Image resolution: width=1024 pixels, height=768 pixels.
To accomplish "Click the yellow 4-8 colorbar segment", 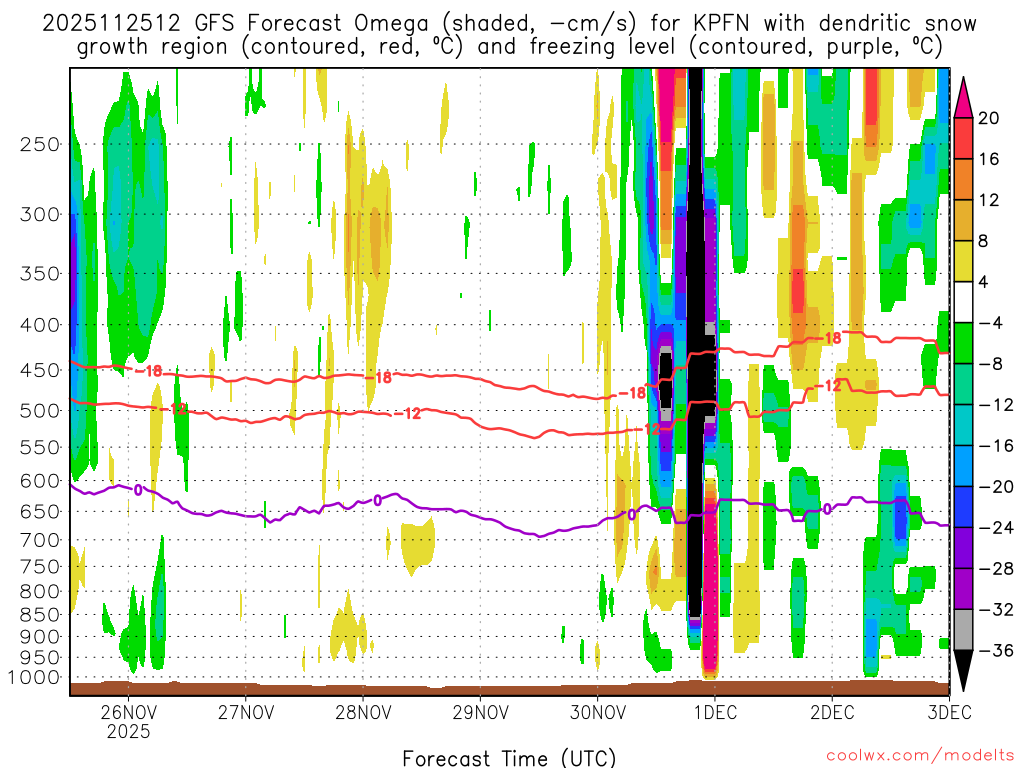I will tap(963, 261).
